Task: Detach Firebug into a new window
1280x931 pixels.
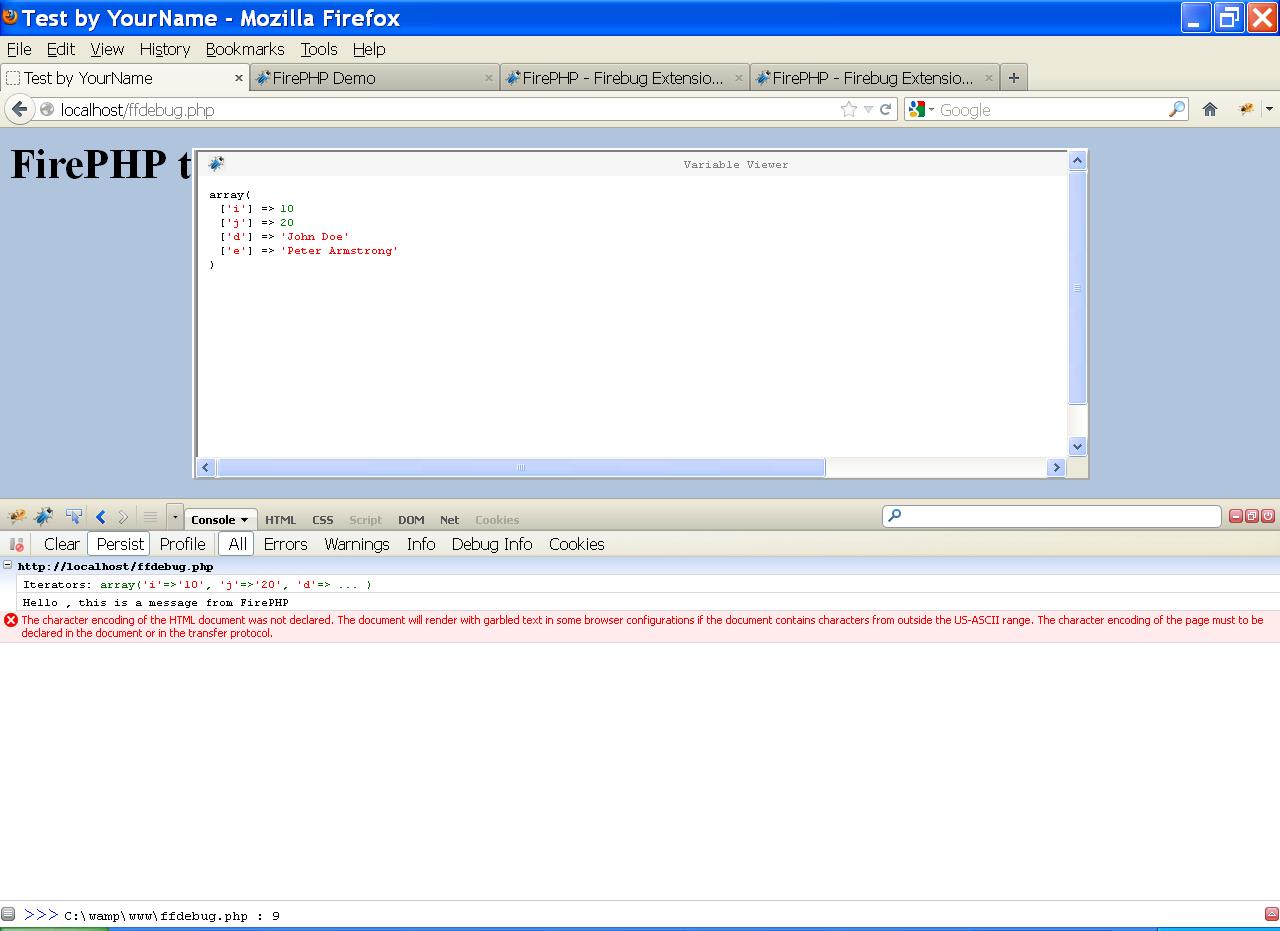Action: pyautogui.click(x=1252, y=516)
